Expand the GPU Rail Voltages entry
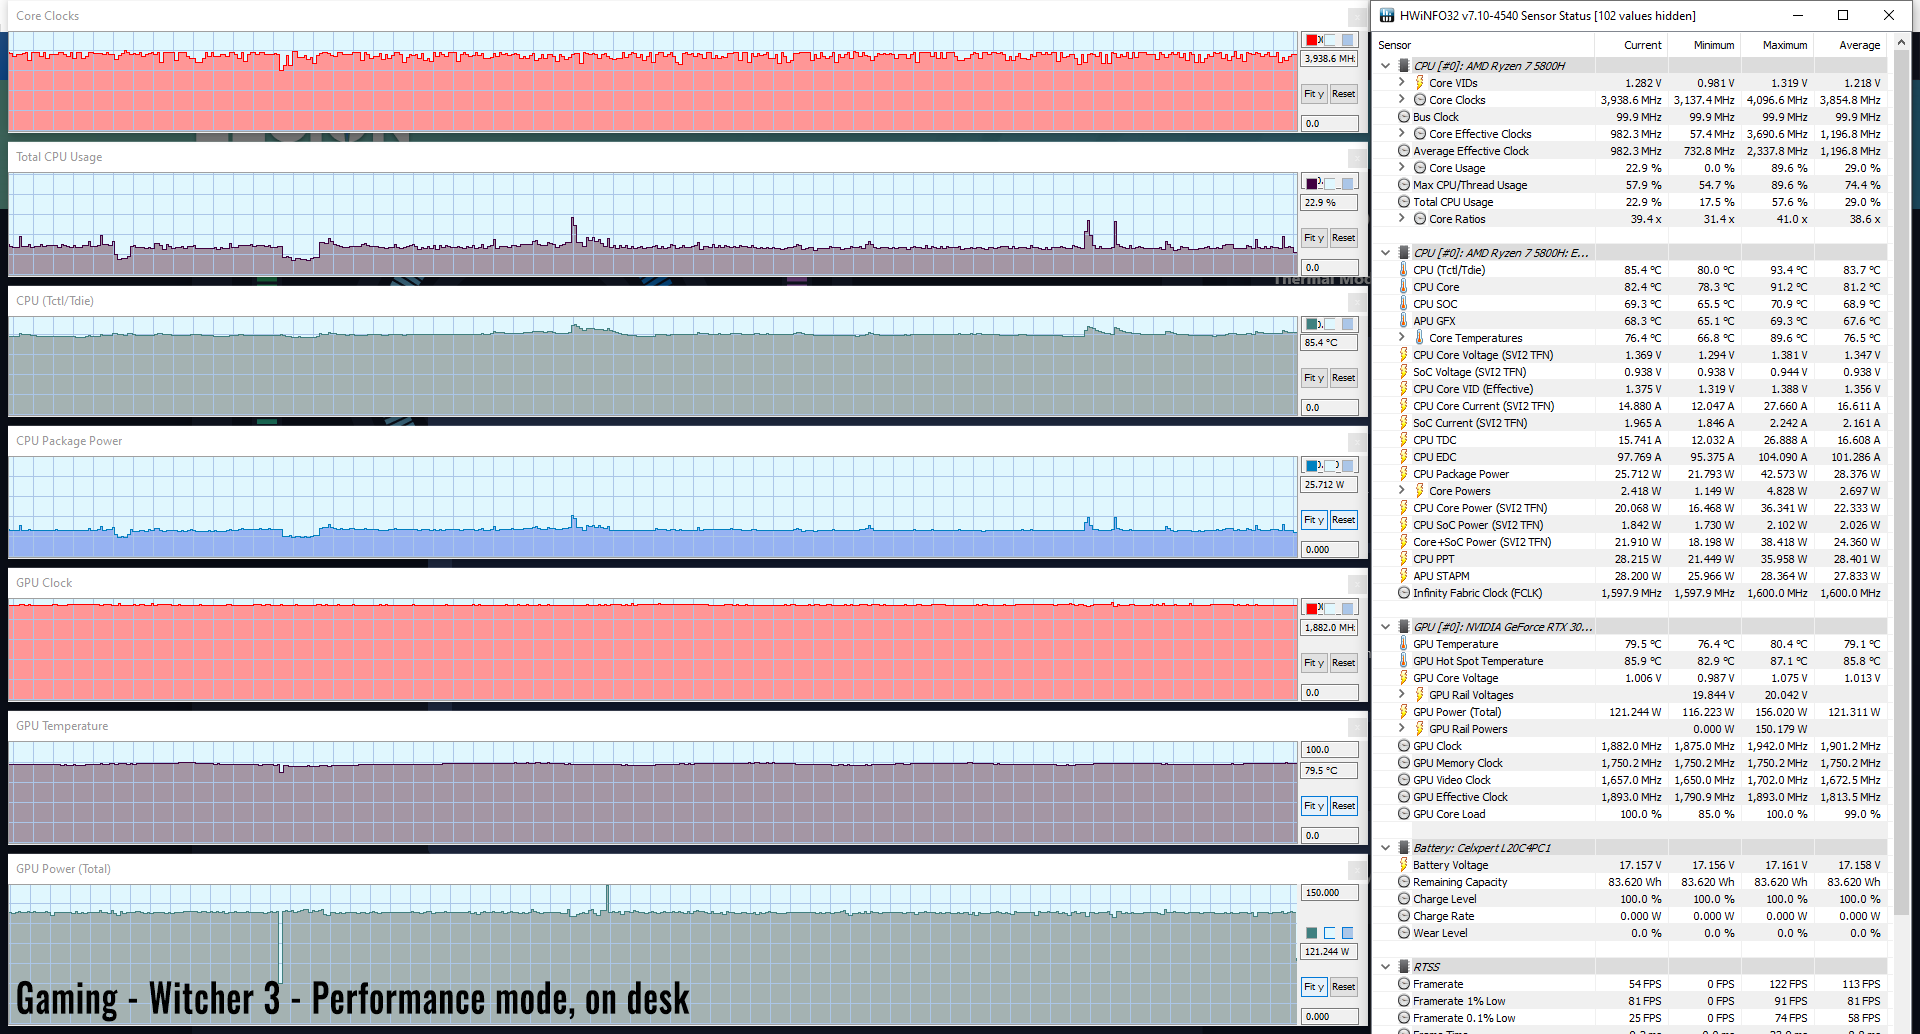Image resolution: width=1920 pixels, height=1034 pixels. (x=1401, y=695)
